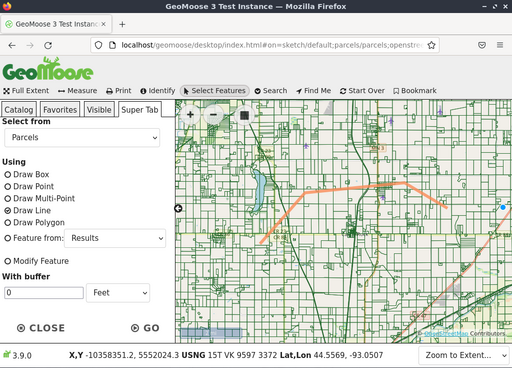This screenshot has height=368, width=512.
Task: Create a Bookmark
Action: click(415, 91)
